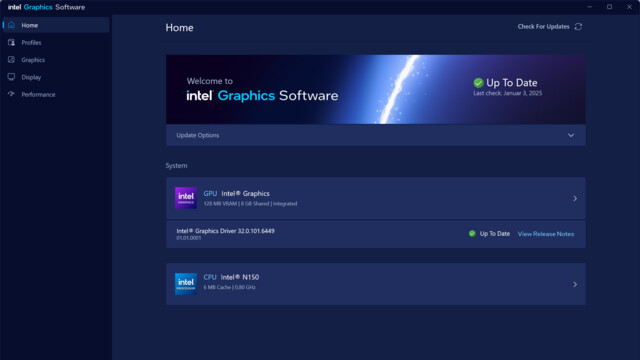
Task: Click the Check For Updates button text
Action: coord(543,27)
